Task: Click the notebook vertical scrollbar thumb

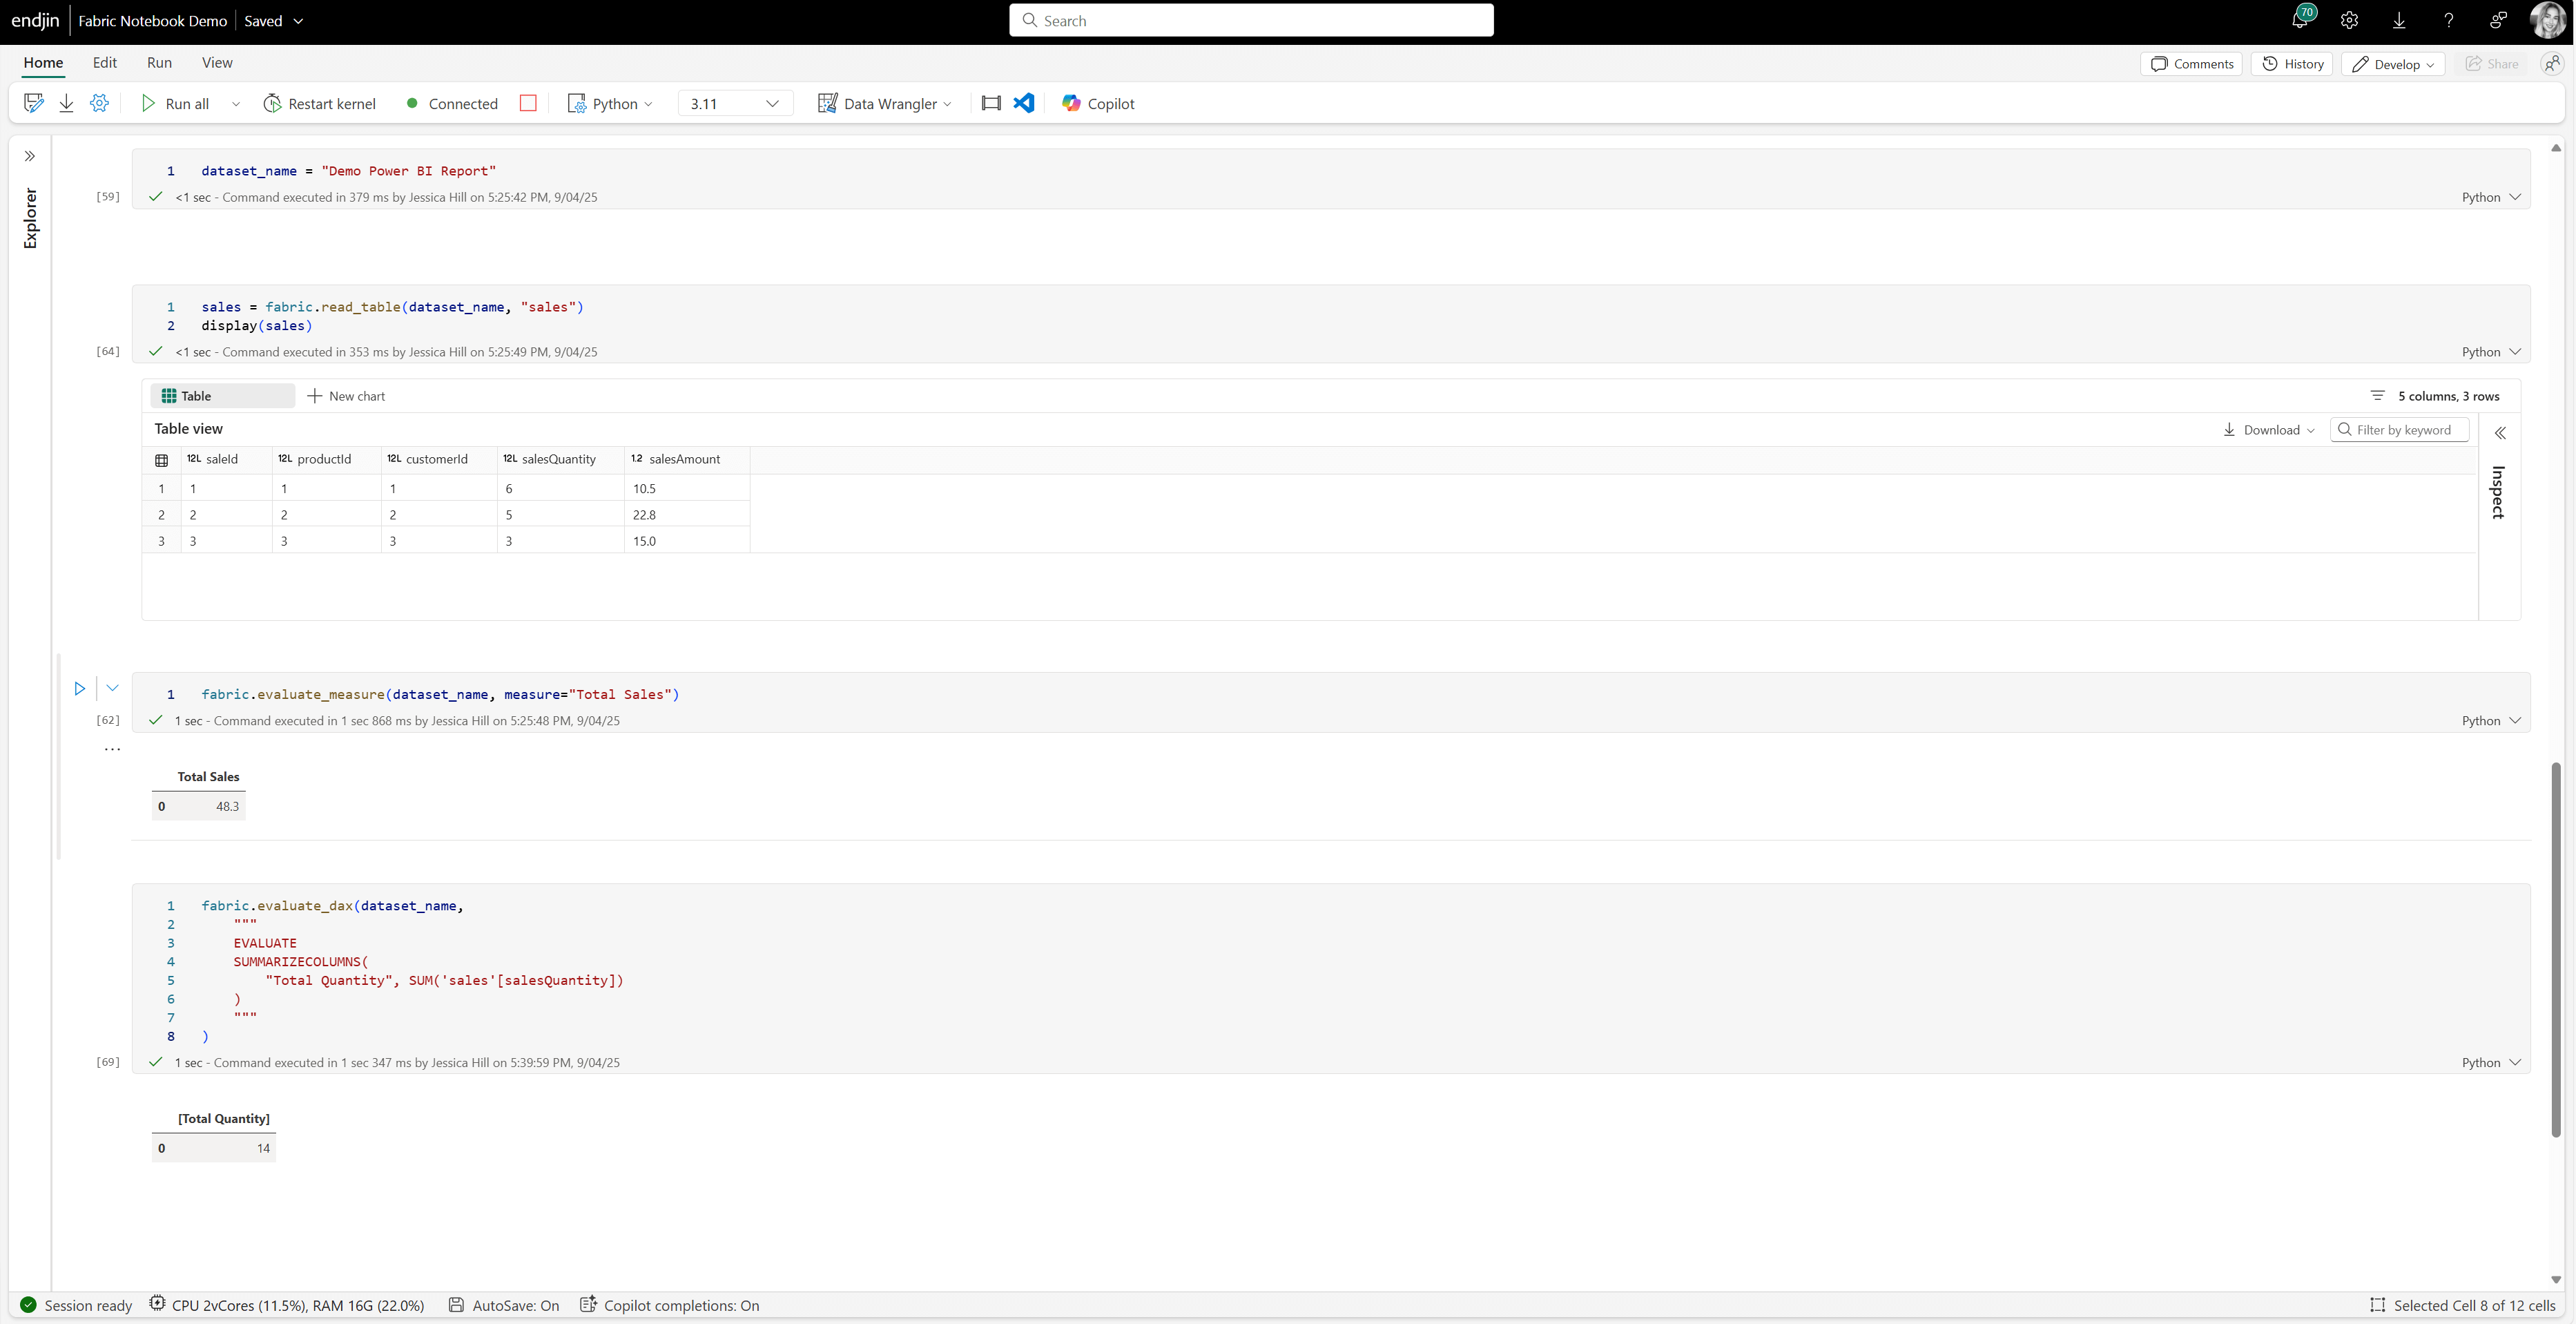Action: [x=2555, y=948]
